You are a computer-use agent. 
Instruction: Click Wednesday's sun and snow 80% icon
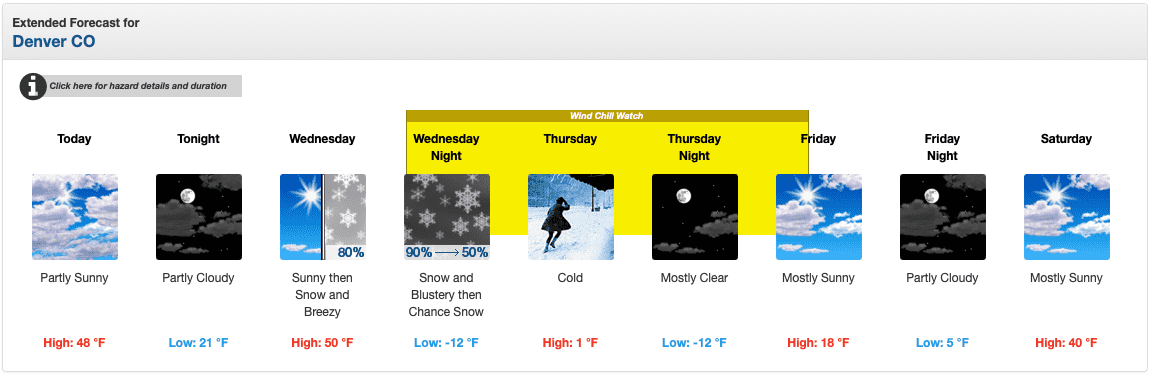(x=323, y=217)
